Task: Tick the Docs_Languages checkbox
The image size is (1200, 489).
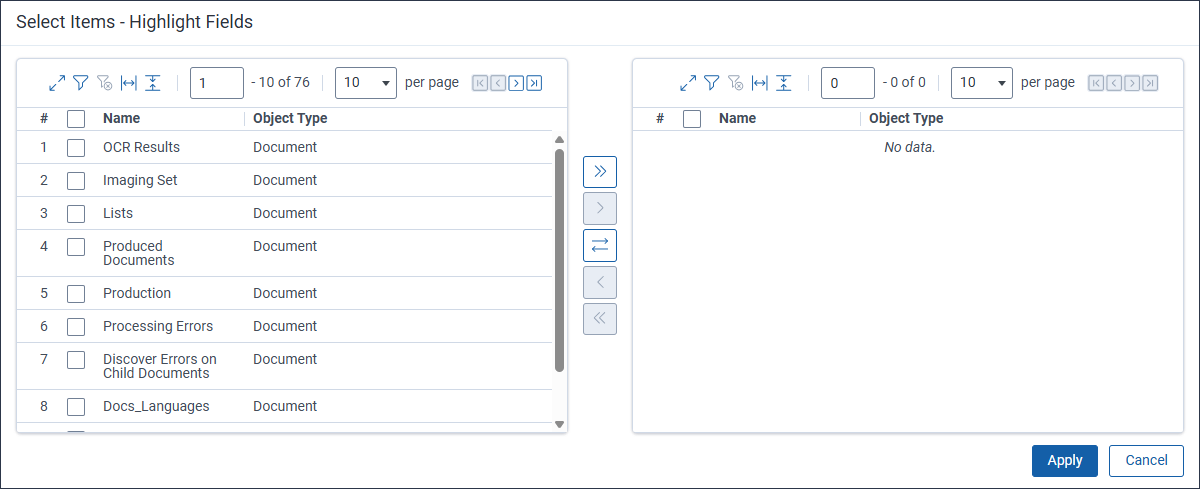Action: coord(76,407)
